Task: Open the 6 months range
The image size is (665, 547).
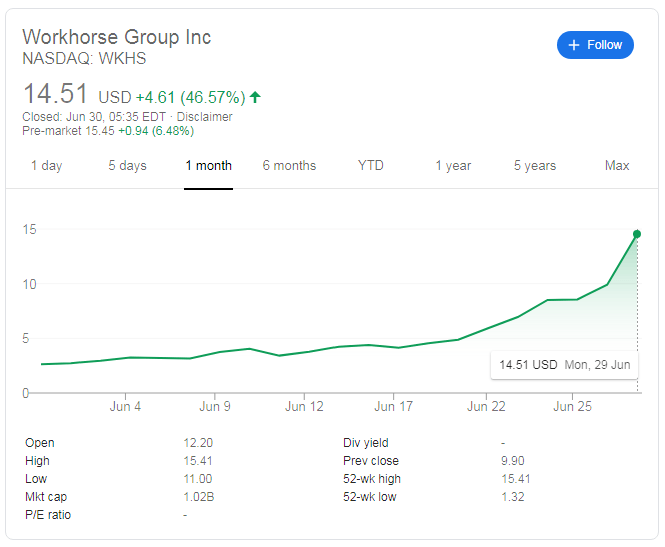Action: pos(289,165)
